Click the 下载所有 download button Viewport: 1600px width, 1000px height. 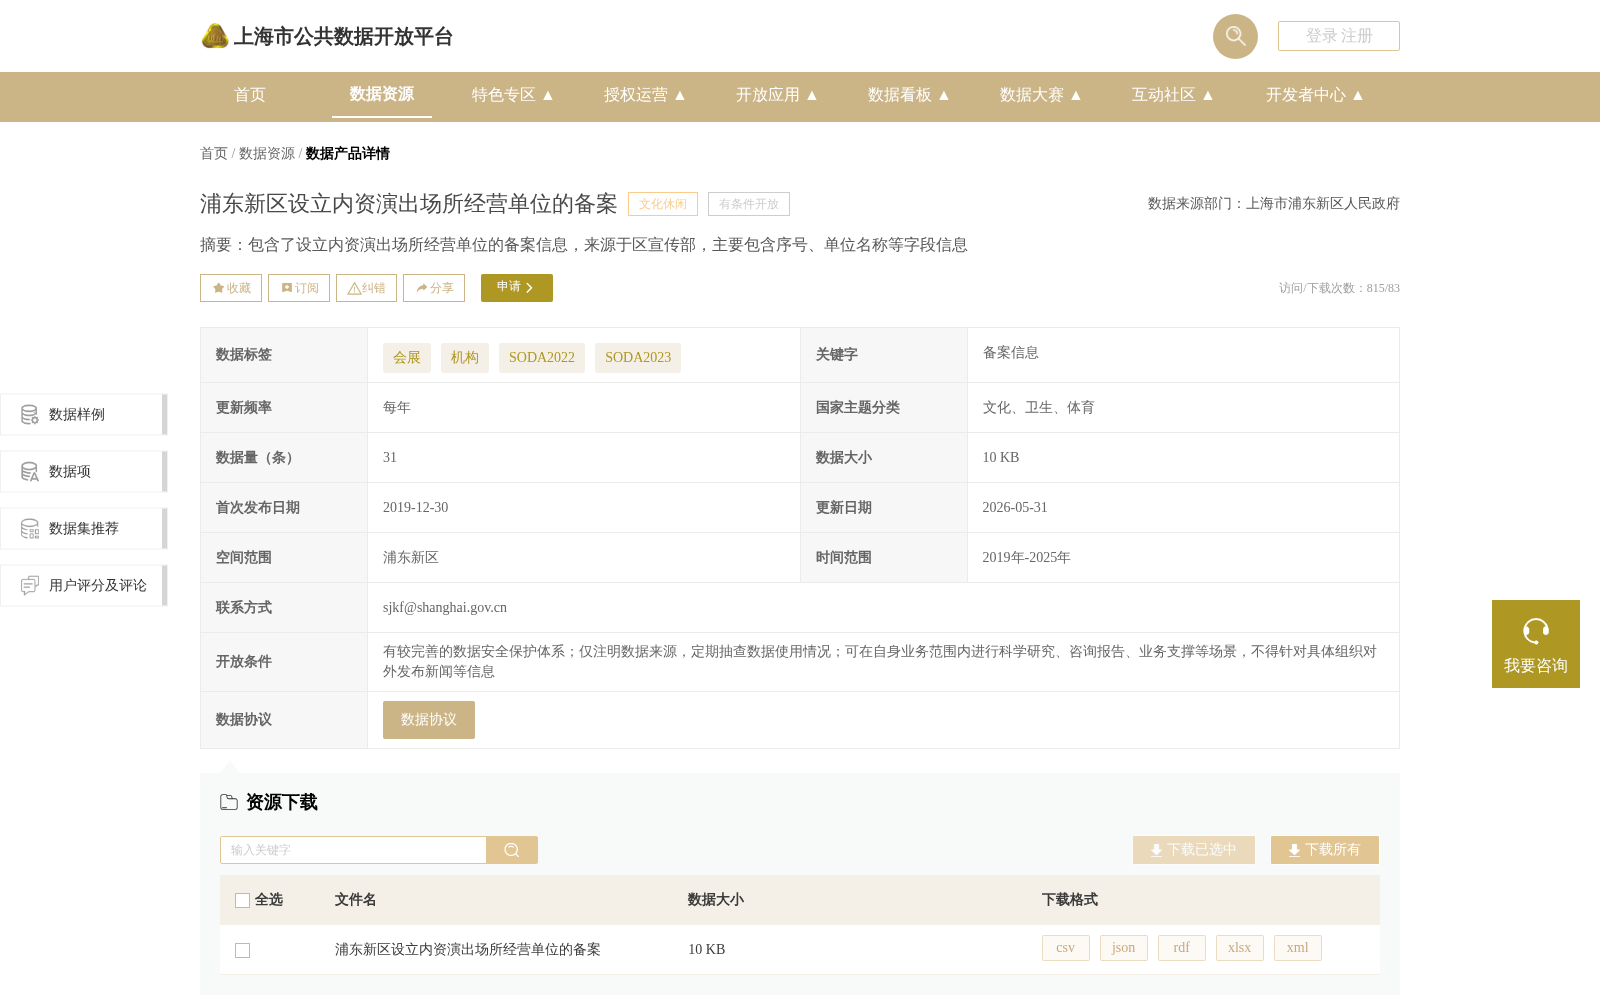1325,850
